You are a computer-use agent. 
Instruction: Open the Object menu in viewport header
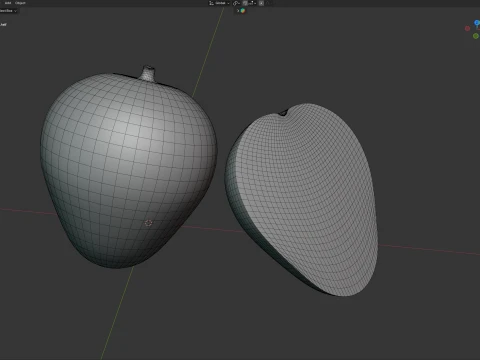(20, 3)
